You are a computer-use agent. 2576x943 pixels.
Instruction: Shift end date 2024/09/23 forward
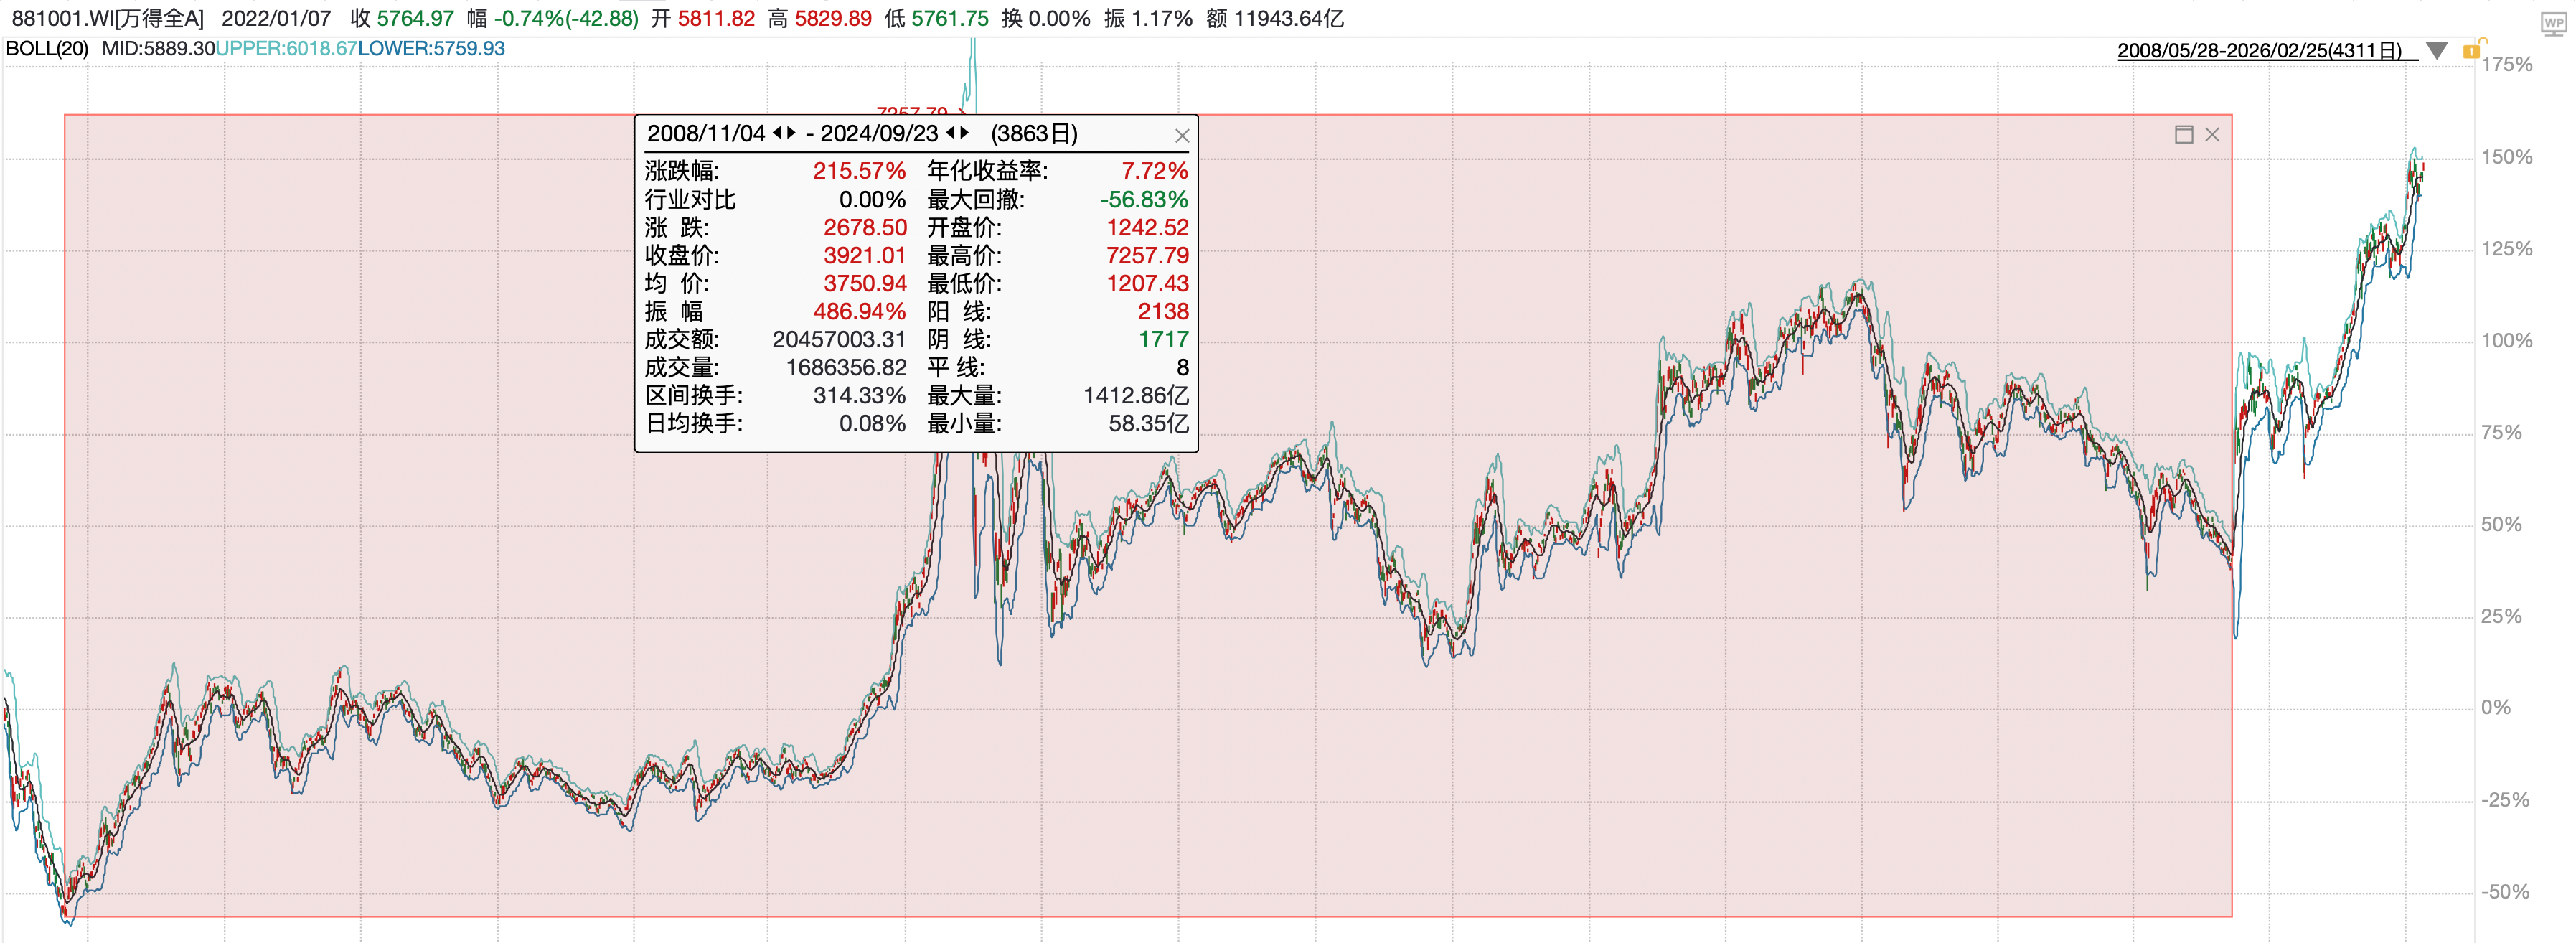point(965,133)
